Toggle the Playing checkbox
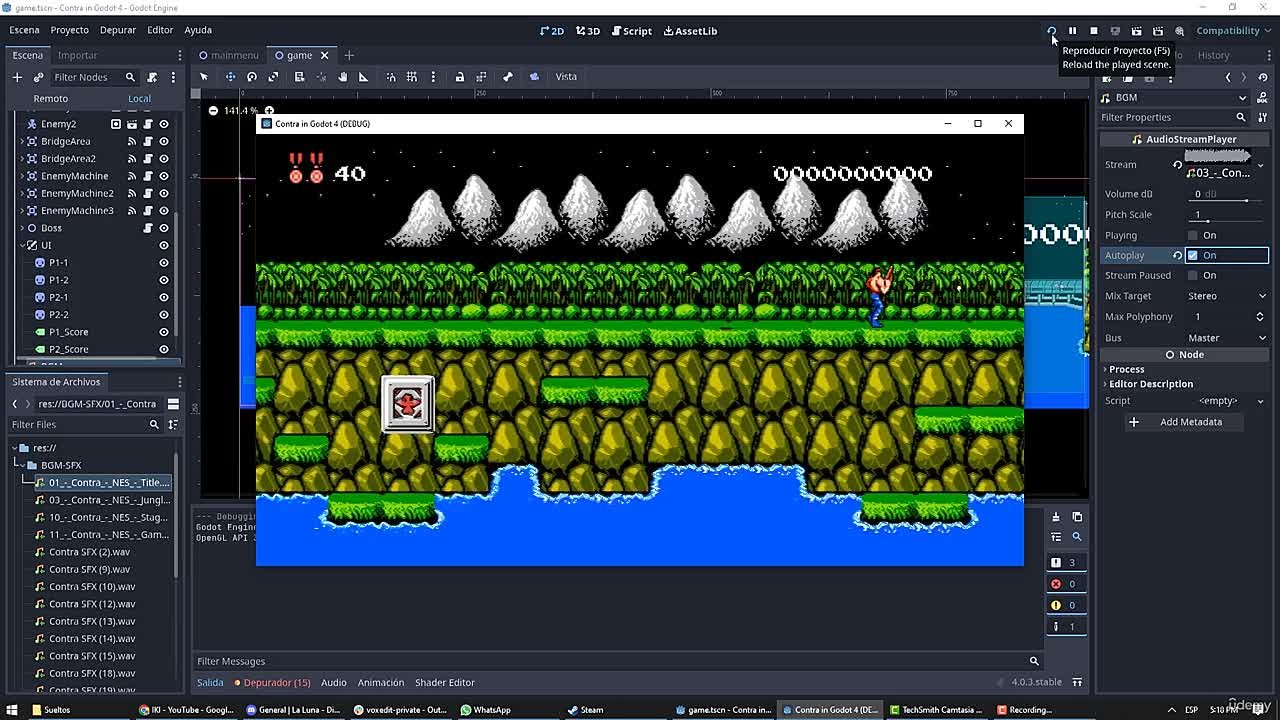1280x720 pixels. pyautogui.click(x=1192, y=235)
